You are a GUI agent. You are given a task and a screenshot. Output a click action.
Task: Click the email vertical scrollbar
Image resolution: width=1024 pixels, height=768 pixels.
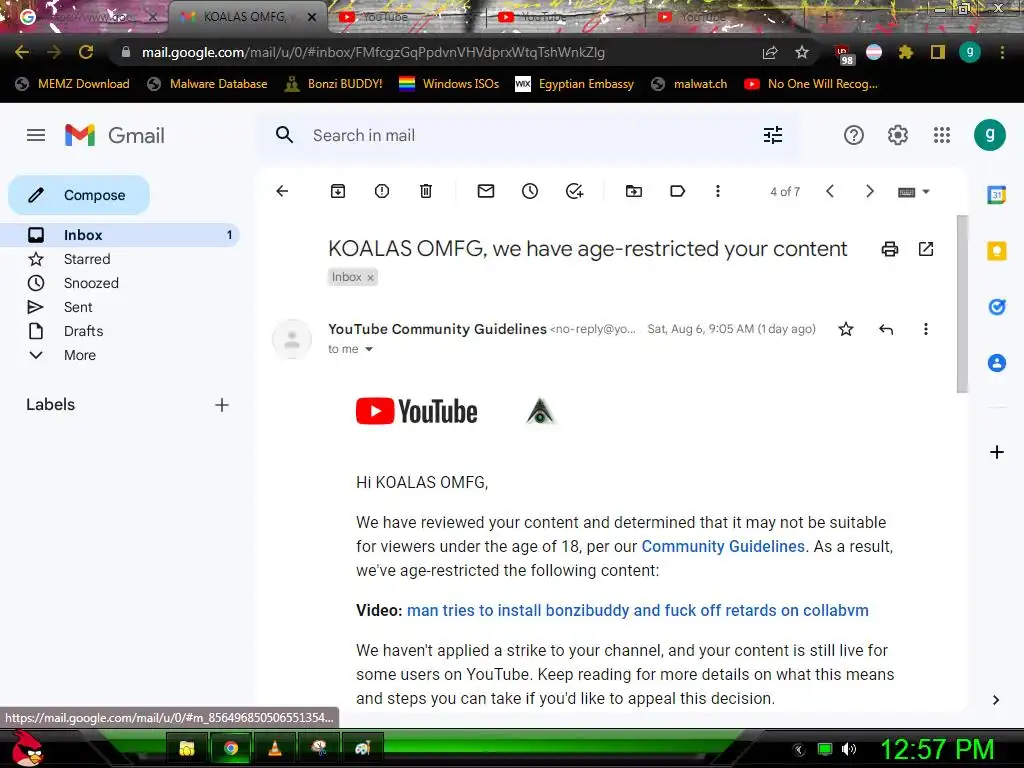962,304
